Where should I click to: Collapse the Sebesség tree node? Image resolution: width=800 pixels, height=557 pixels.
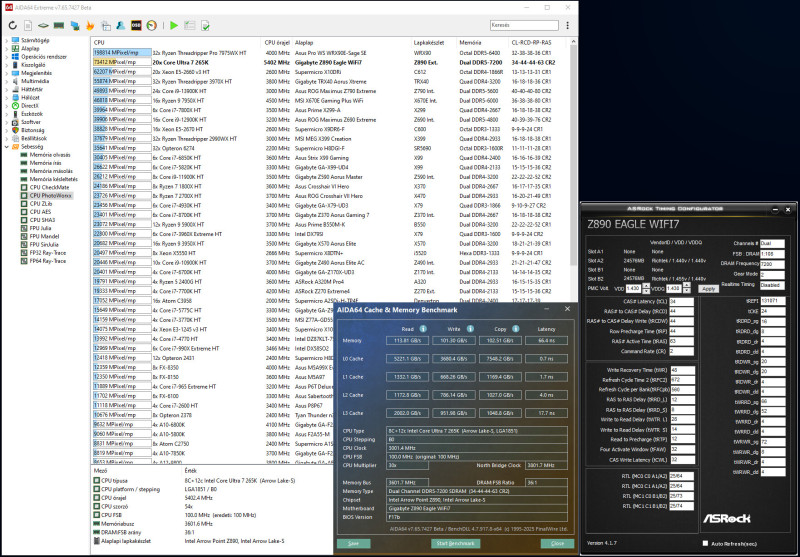[5, 146]
